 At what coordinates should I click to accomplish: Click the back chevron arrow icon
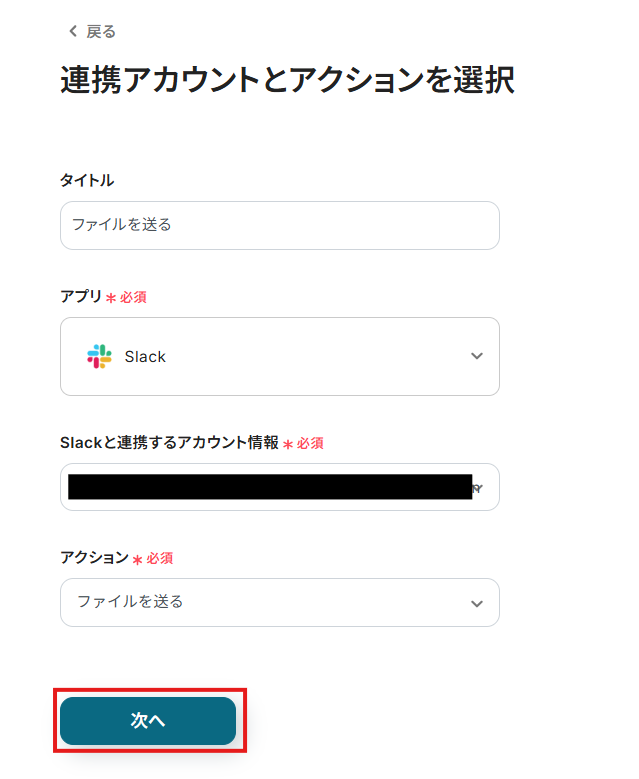pyautogui.click(x=72, y=32)
